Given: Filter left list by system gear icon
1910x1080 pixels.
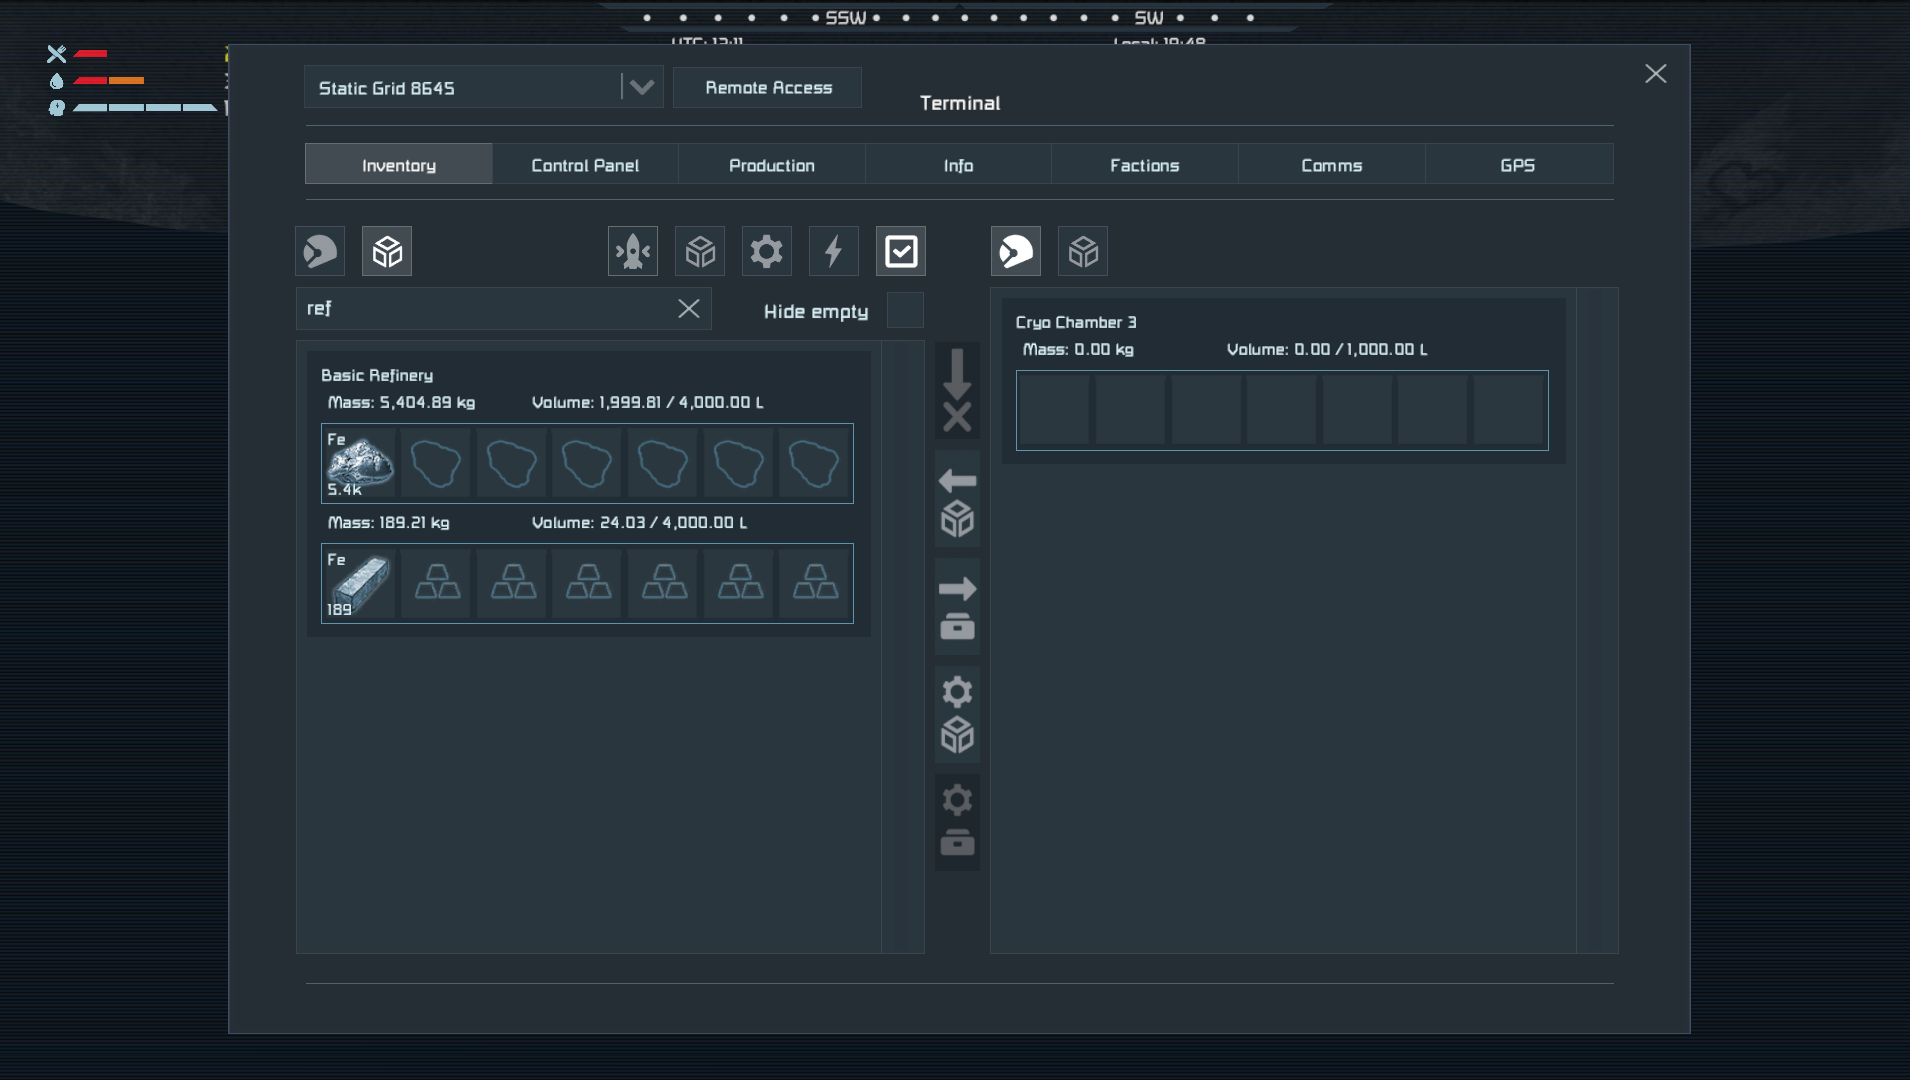Looking at the screenshot, I should coord(767,251).
